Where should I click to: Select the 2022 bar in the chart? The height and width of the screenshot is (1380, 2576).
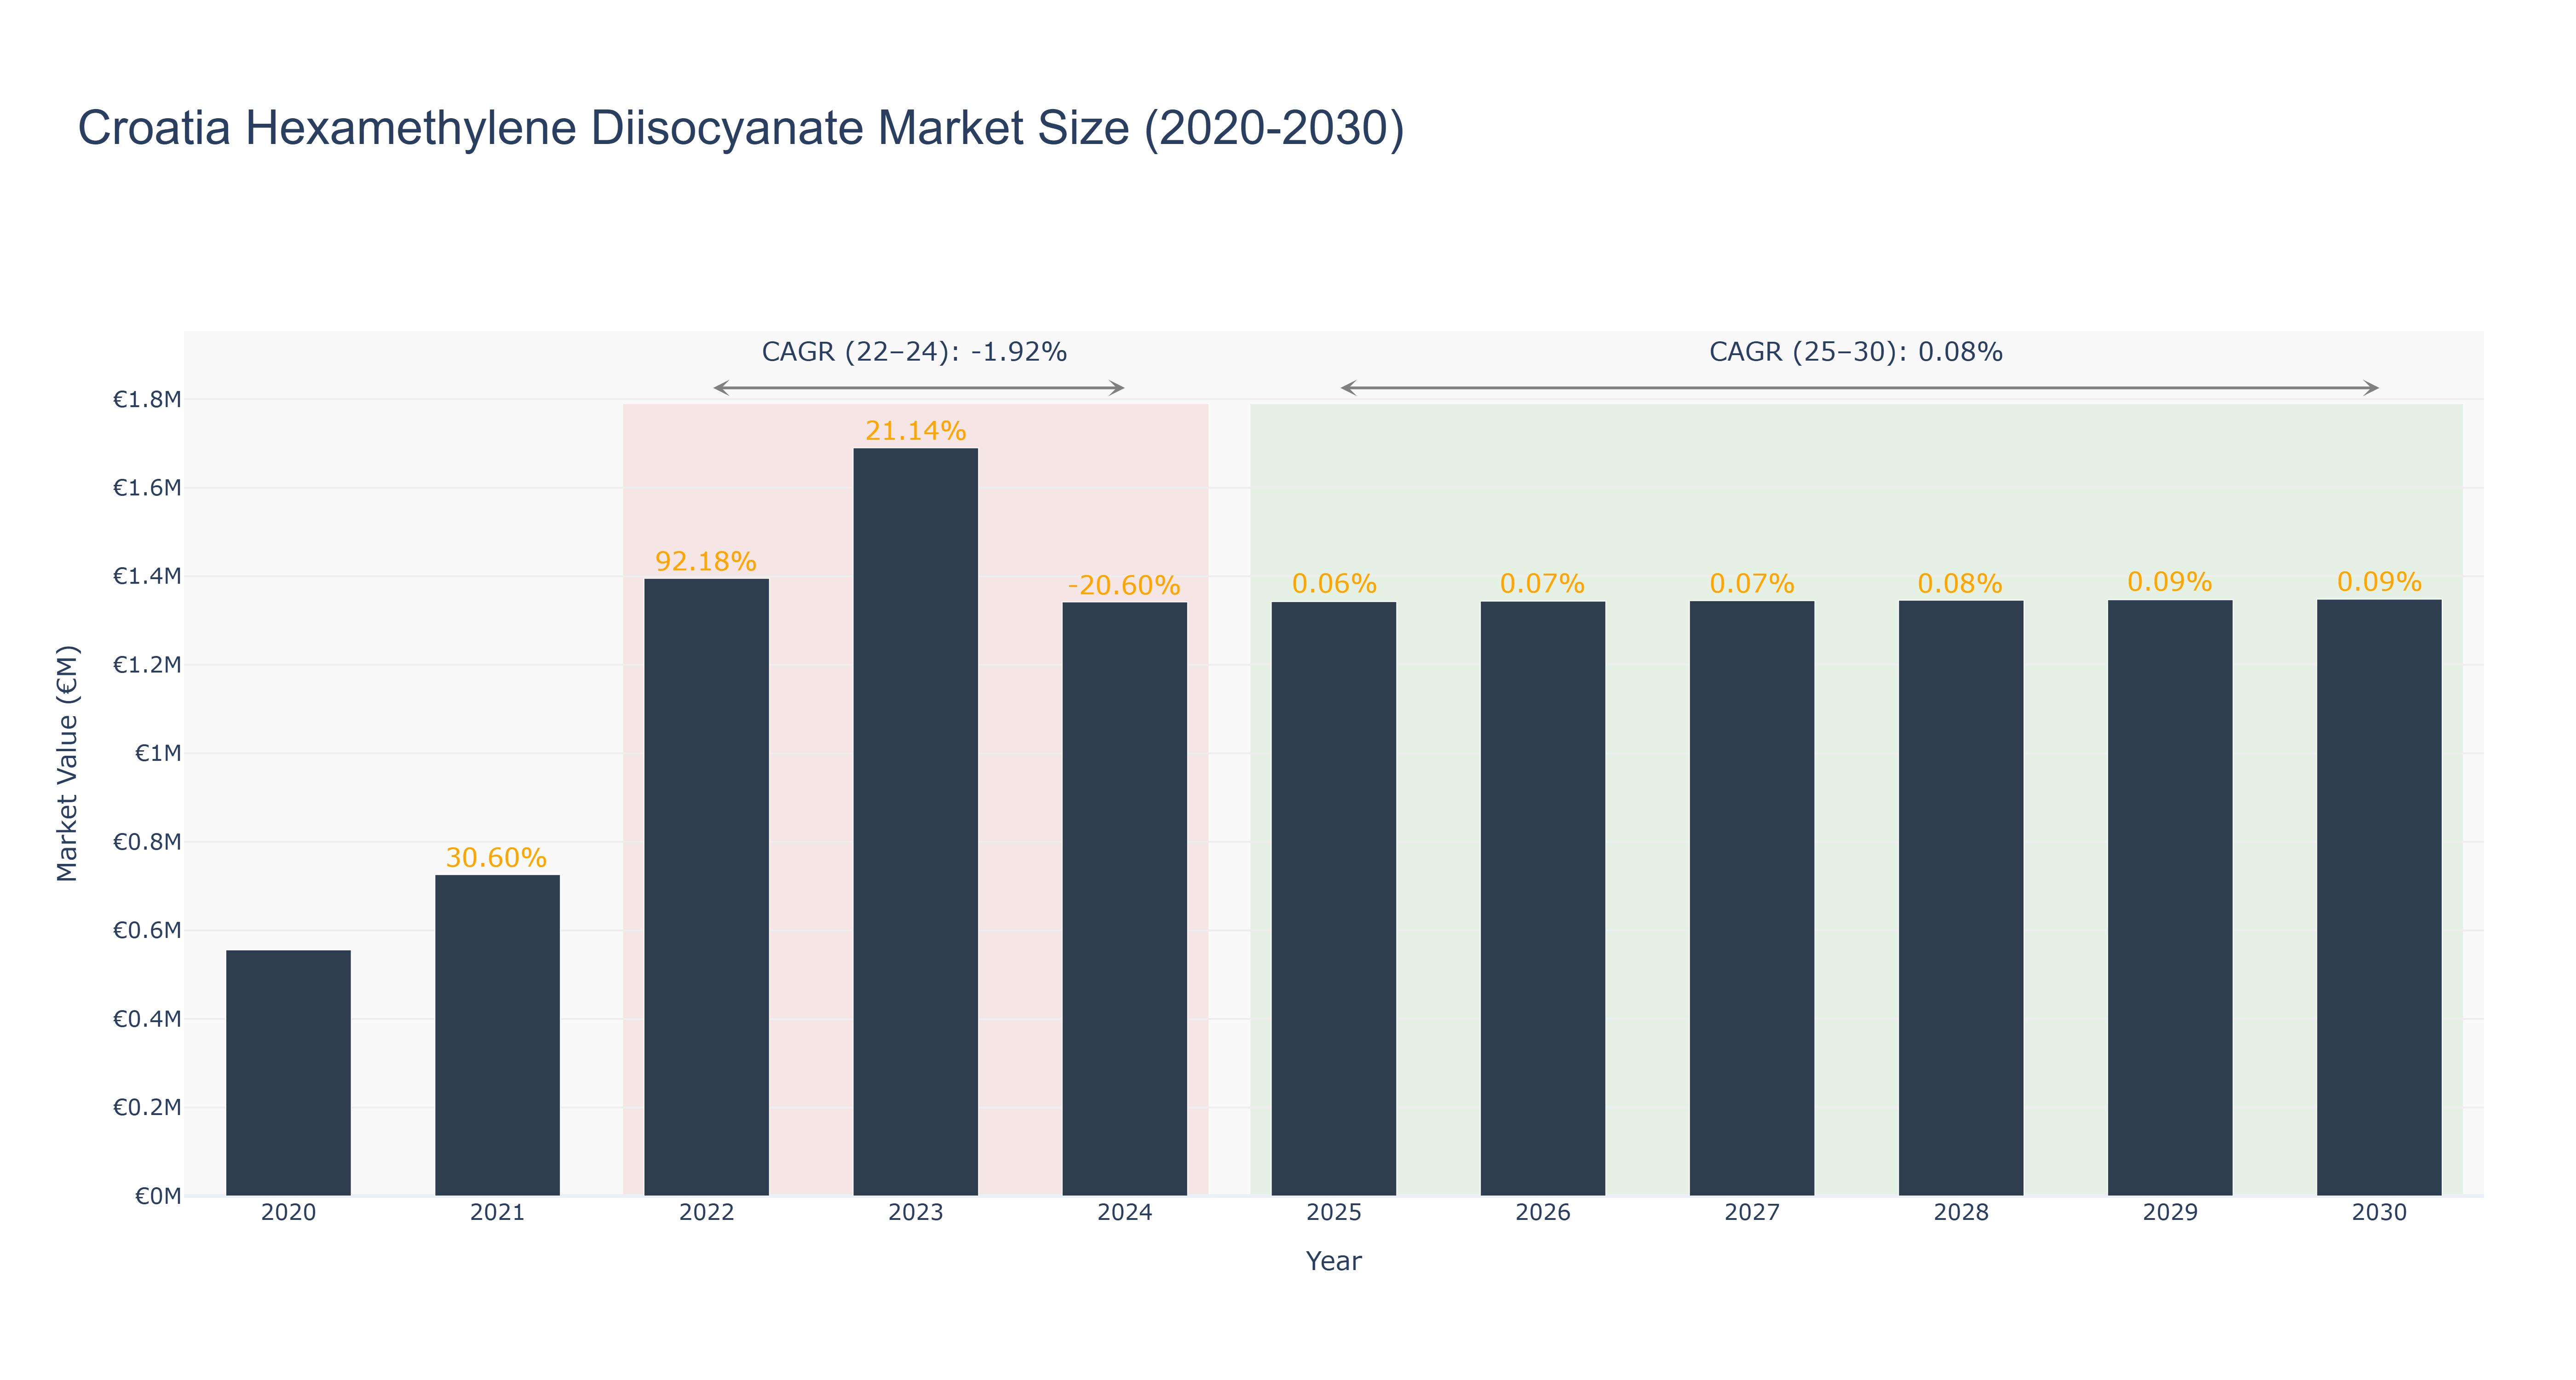pyautogui.click(x=706, y=887)
